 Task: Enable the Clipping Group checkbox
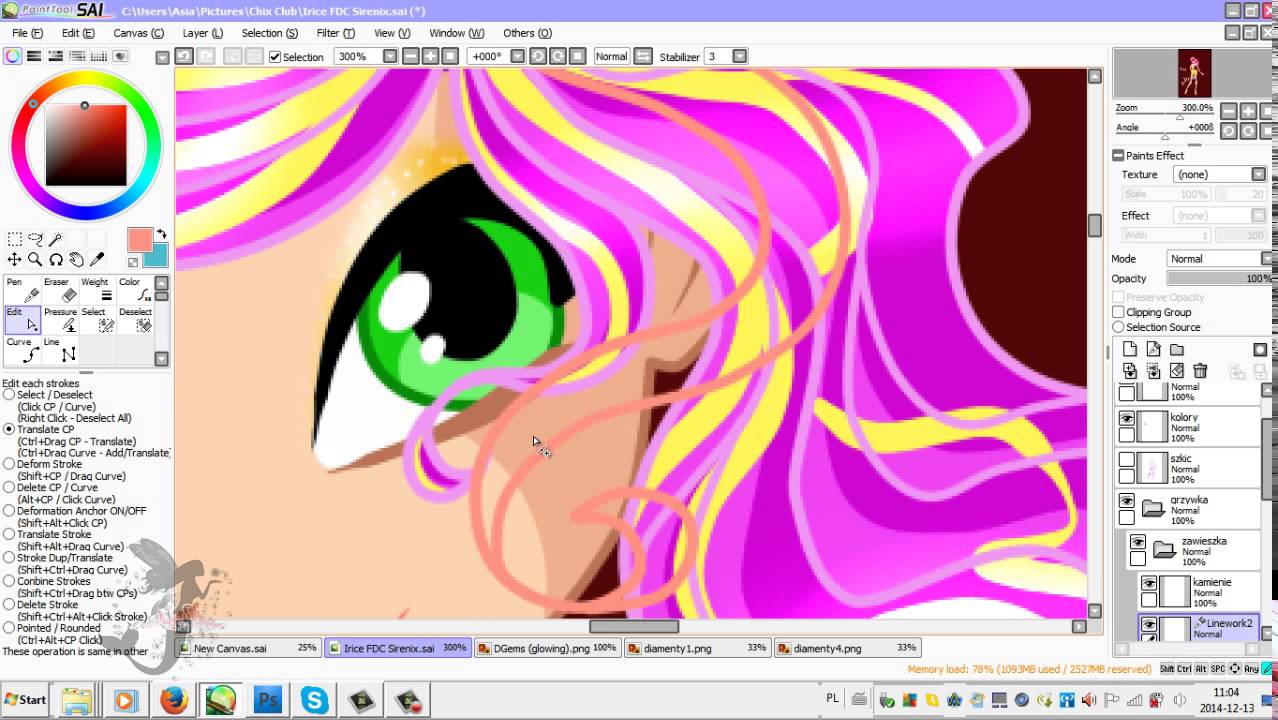[x=1118, y=312]
